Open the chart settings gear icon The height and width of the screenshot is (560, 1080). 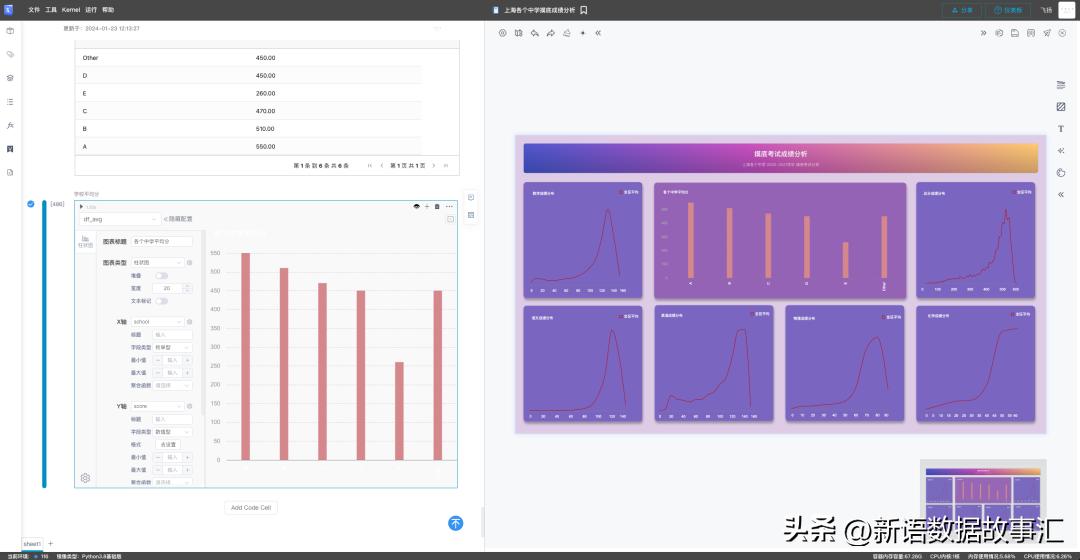(x=85, y=478)
